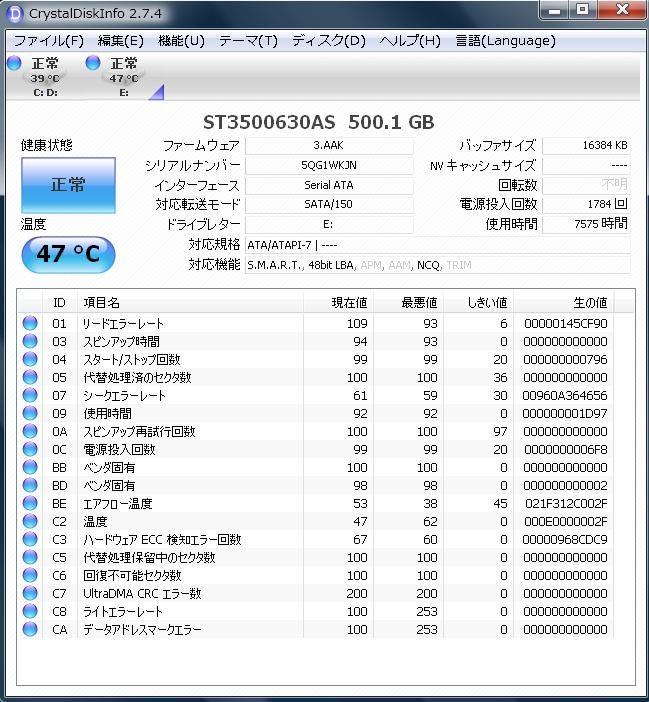This screenshot has width=649, height=702.
Task: Click status icon for BE エアフロー温度
Action: pyautogui.click(x=30, y=503)
